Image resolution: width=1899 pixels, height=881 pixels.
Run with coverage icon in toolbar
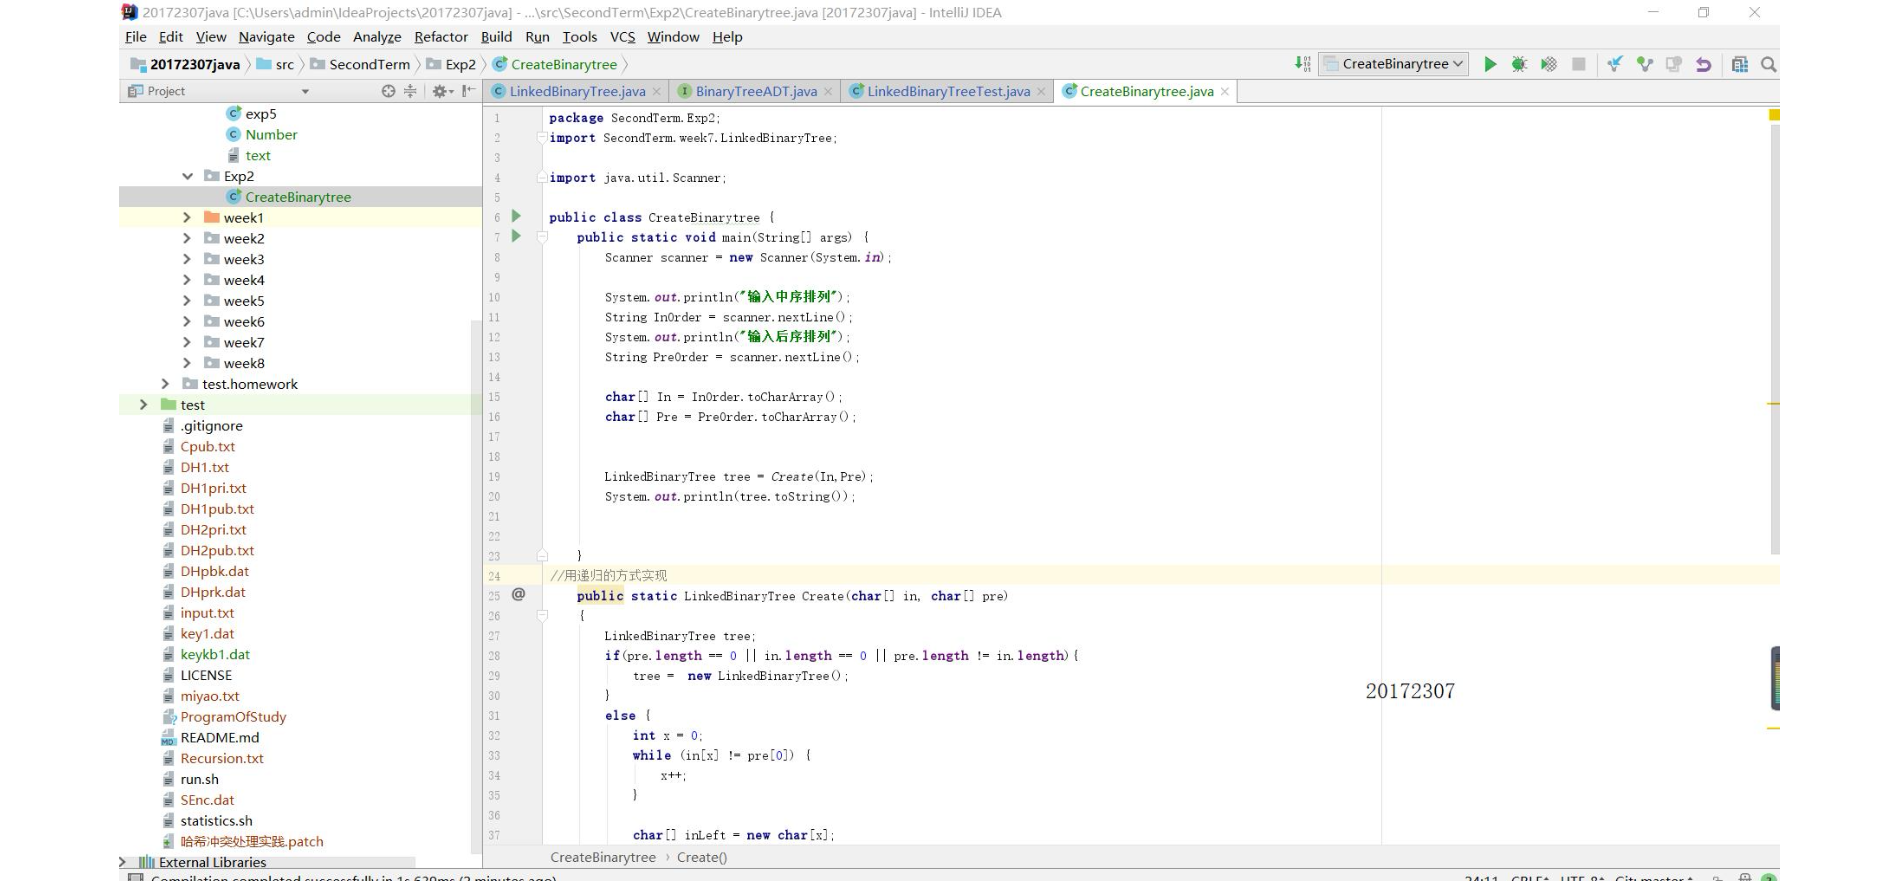(1548, 64)
